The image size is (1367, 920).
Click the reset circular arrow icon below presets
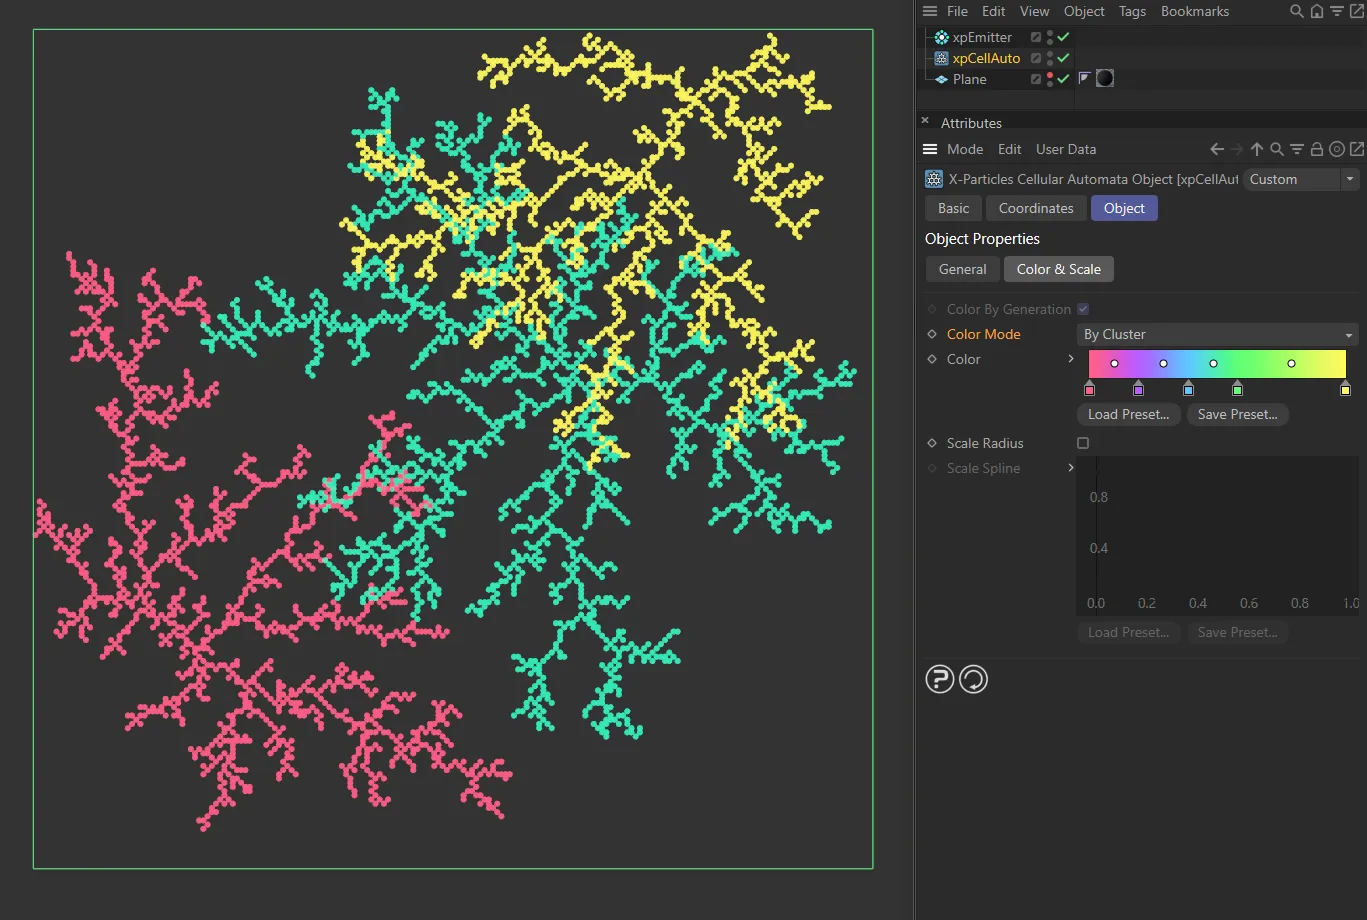[973, 679]
